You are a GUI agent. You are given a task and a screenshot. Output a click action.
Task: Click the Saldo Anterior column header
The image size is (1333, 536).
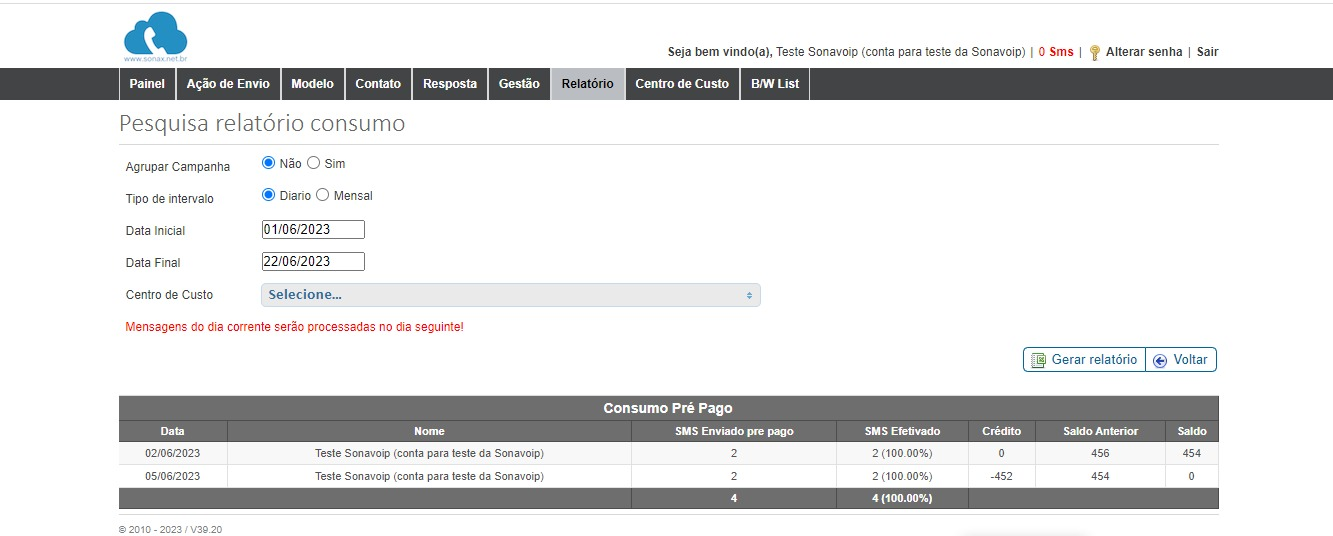pyautogui.click(x=1100, y=431)
